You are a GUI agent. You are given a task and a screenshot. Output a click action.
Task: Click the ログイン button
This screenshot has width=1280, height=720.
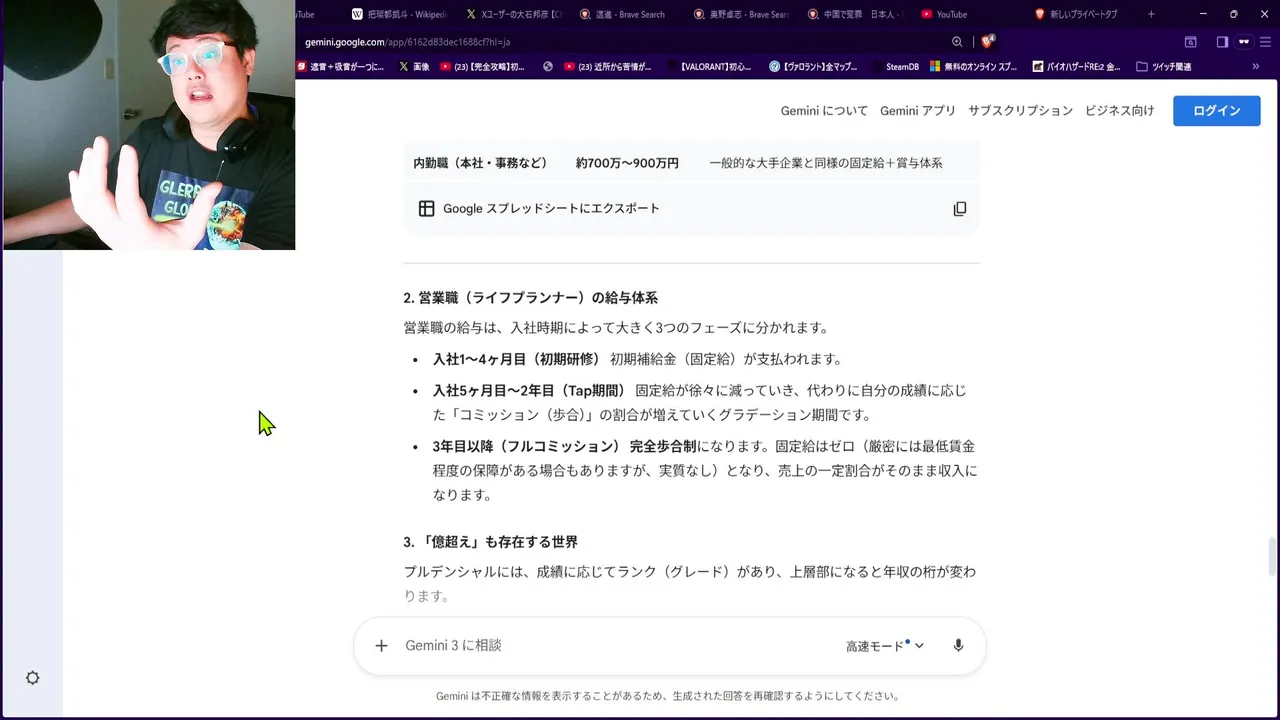(x=1217, y=111)
